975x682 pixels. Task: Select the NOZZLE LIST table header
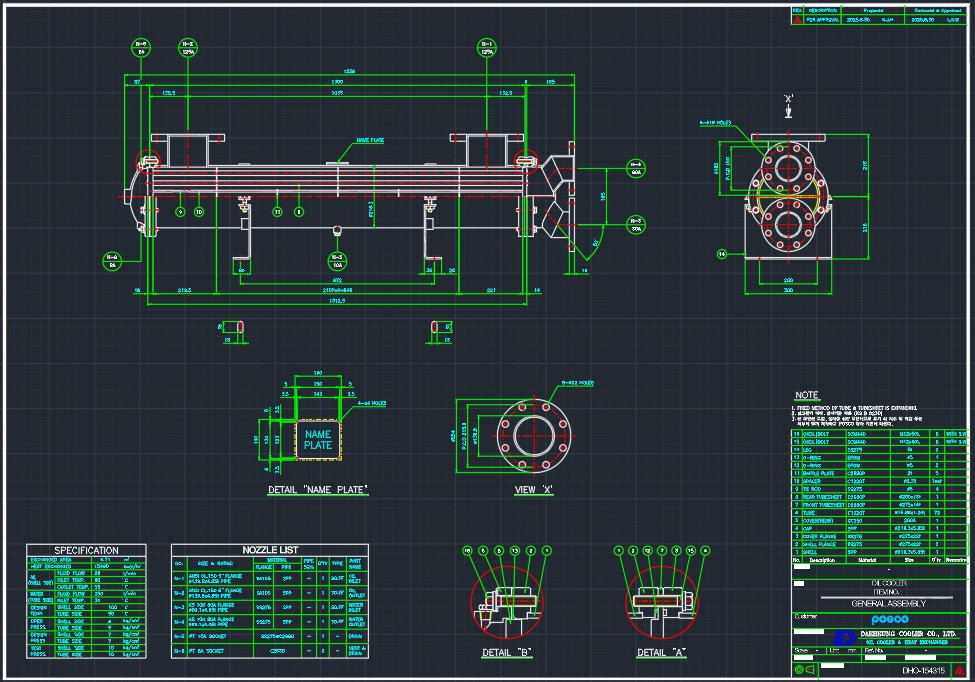click(270, 550)
